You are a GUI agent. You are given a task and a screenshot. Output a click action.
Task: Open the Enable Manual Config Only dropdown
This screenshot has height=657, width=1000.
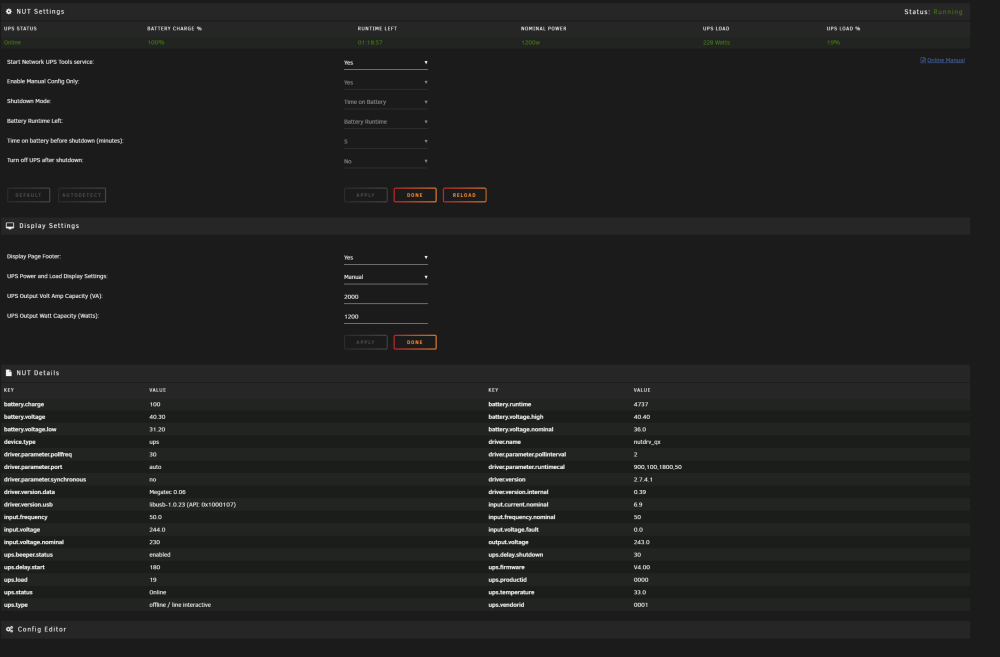(x=385, y=82)
